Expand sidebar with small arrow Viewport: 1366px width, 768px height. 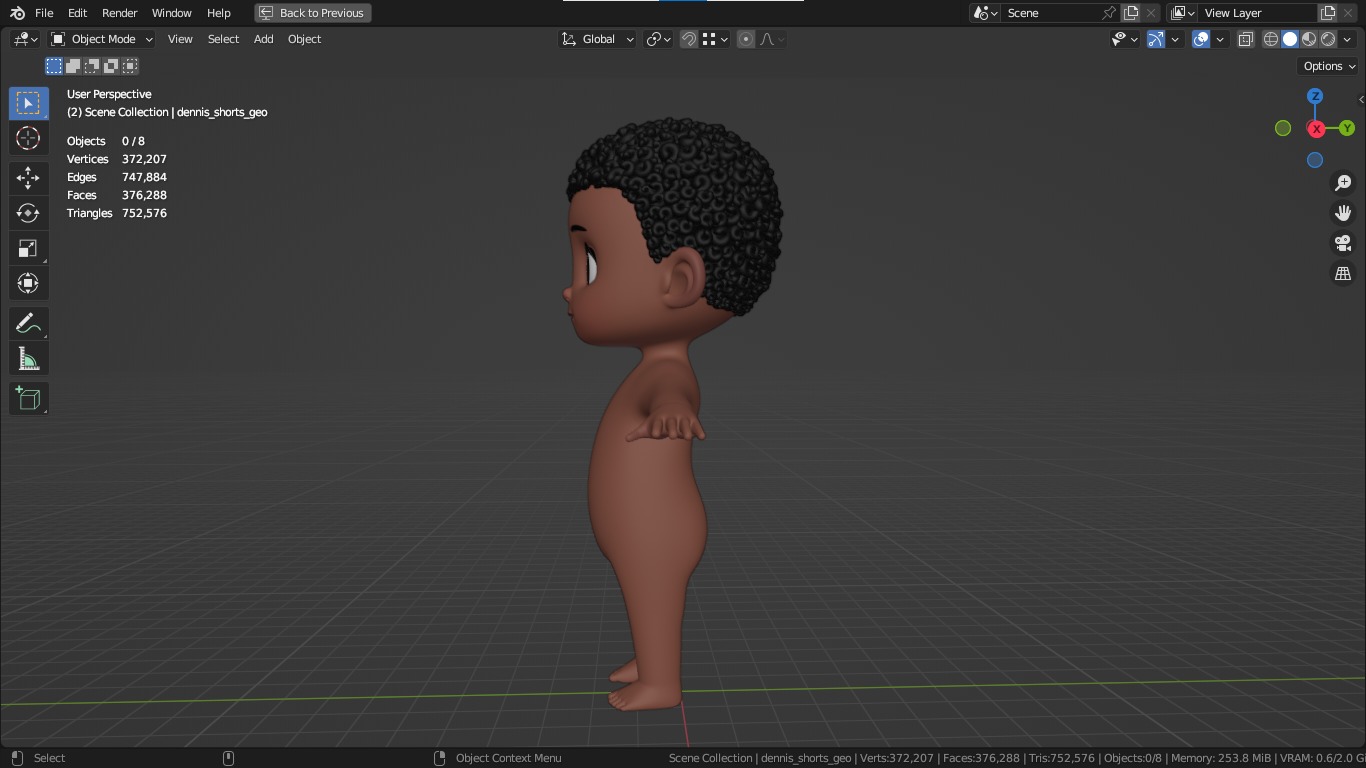click(1361, 99)
